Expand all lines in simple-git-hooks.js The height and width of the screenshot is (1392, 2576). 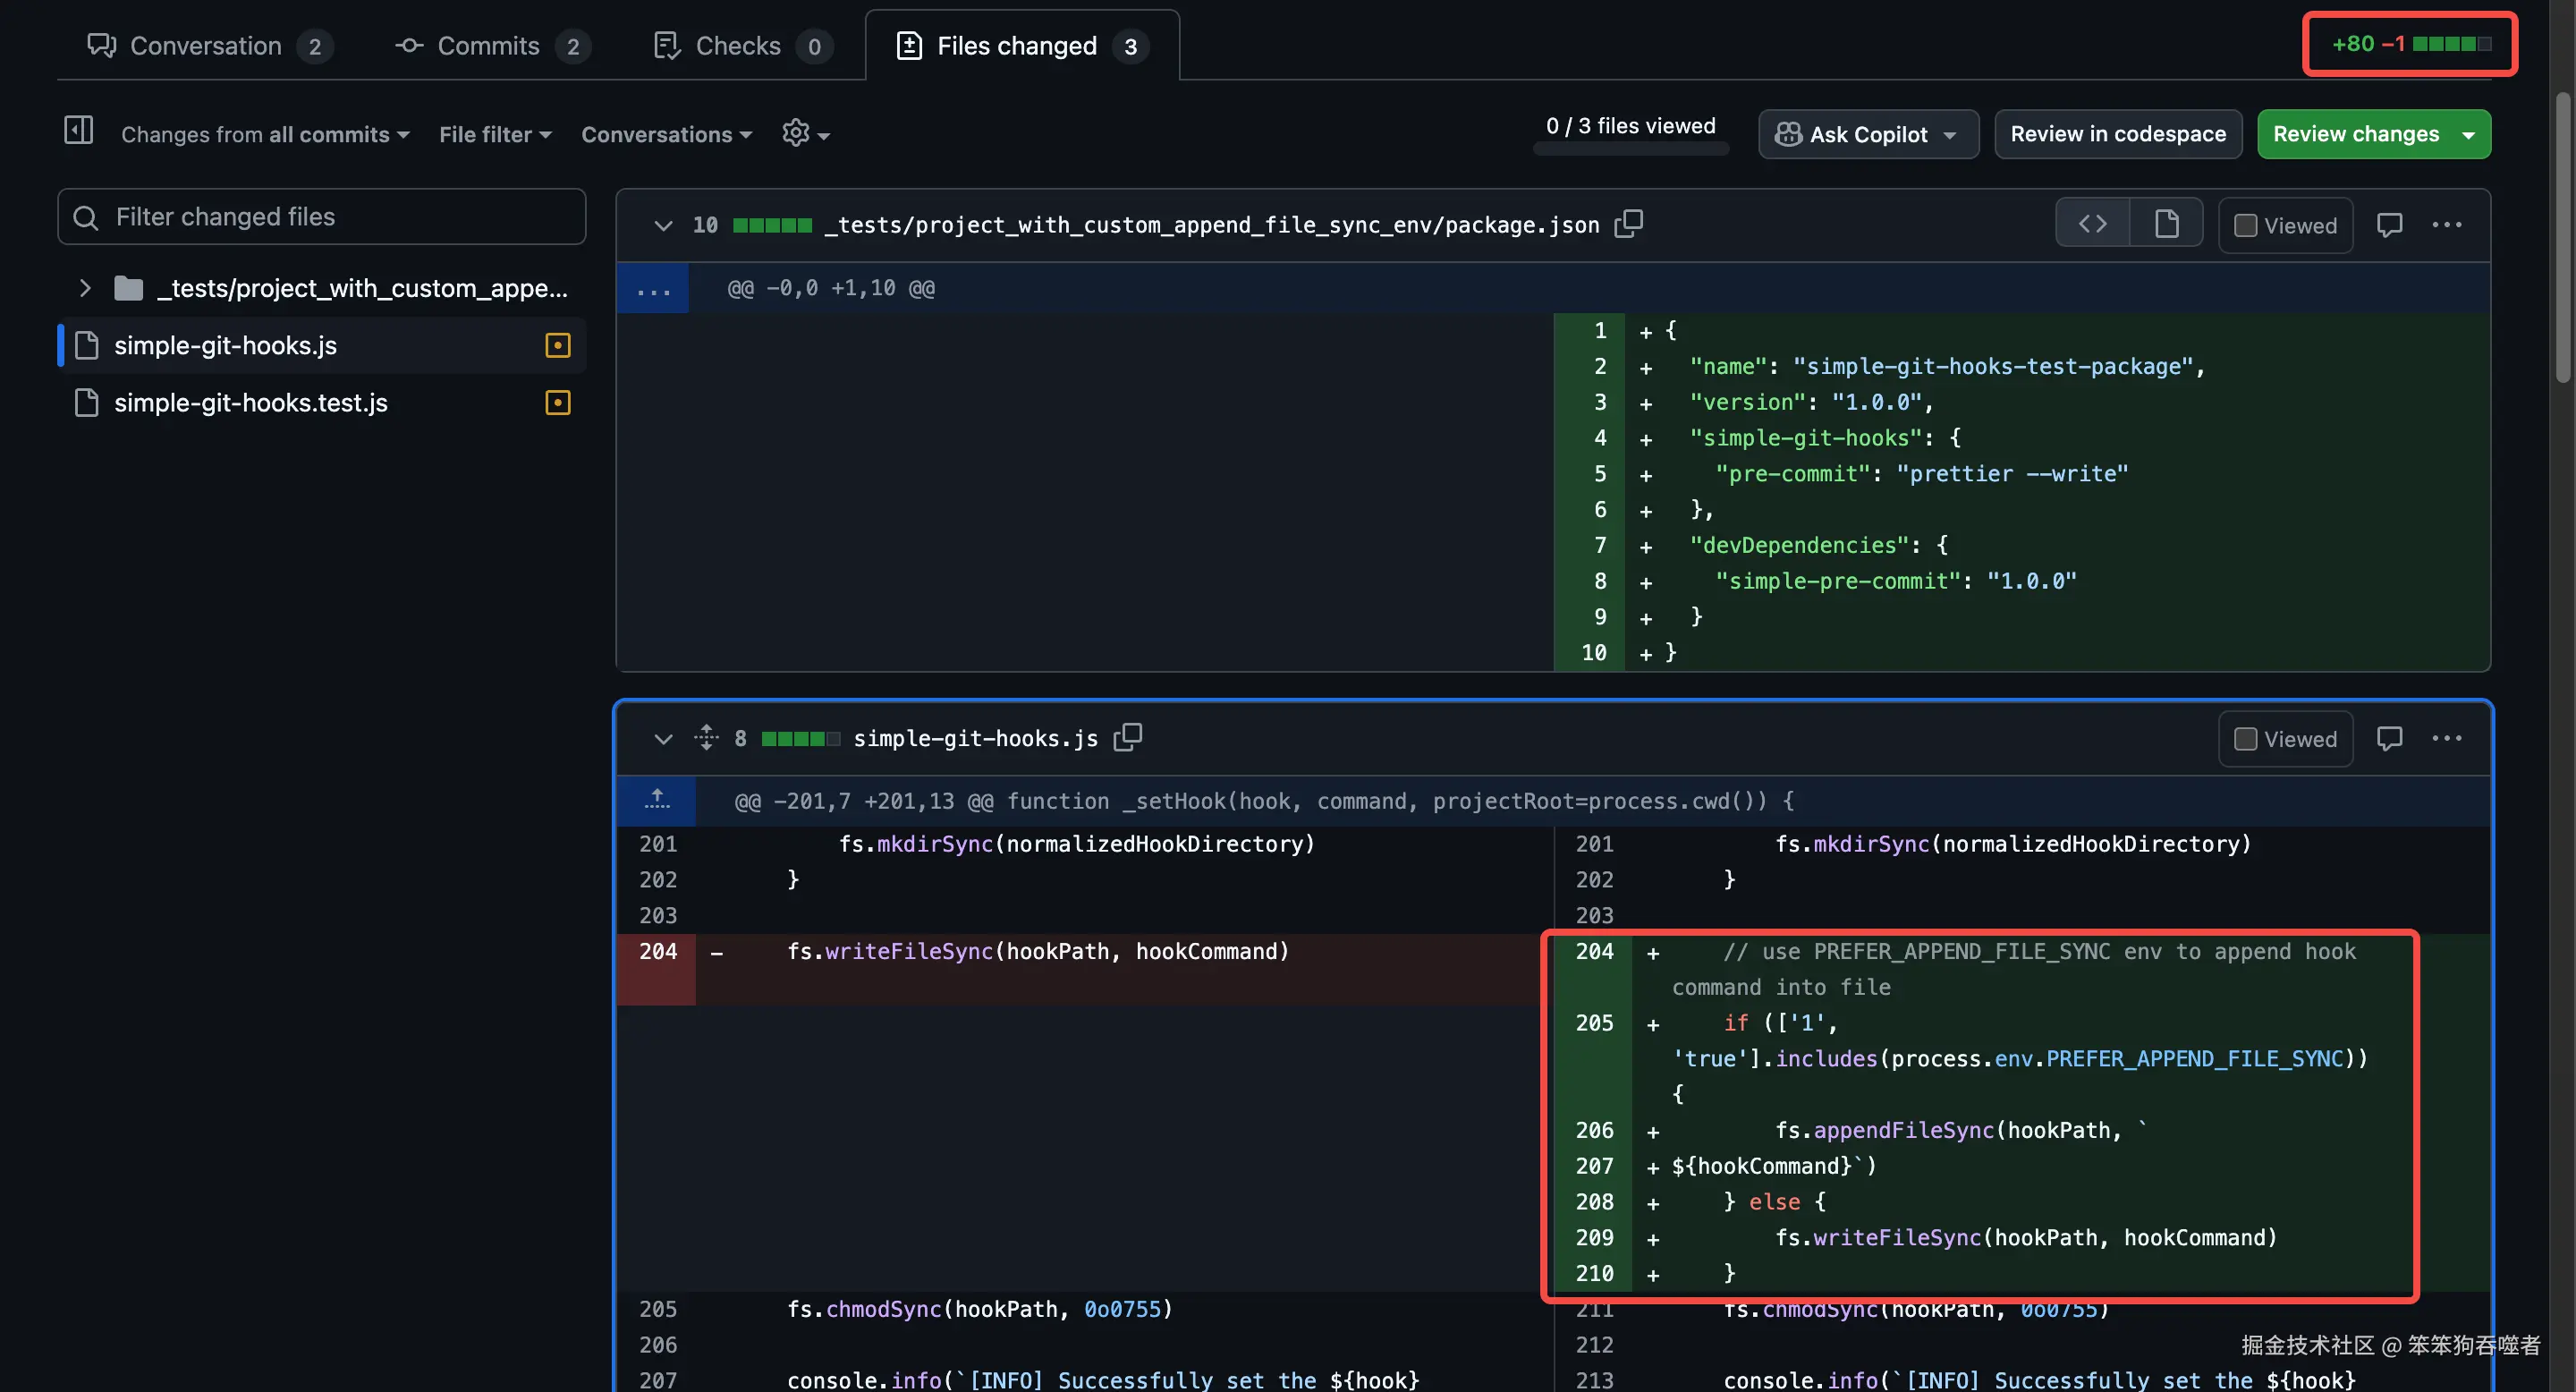[706, 738]
